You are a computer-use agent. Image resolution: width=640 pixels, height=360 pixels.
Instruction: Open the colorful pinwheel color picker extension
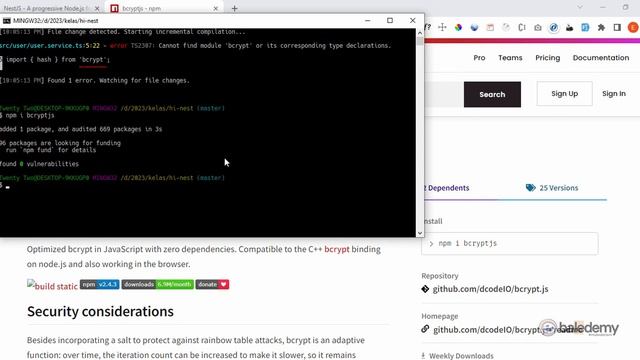(458, 27)
